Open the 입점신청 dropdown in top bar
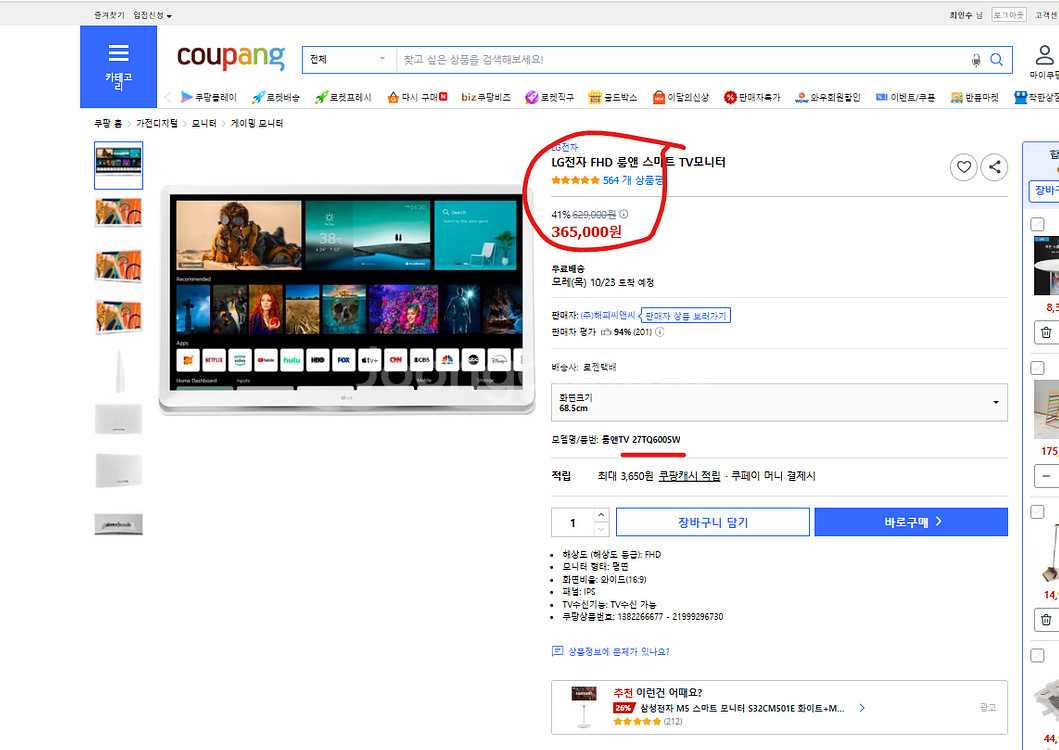 [x=153, y=16]
